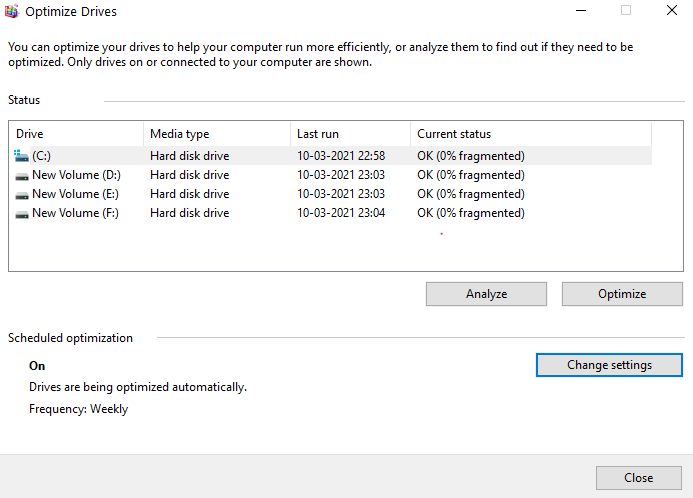693x498 pixels.
Task: Minimize the Optimize Drives window
Action: click(x=581, y=10)
